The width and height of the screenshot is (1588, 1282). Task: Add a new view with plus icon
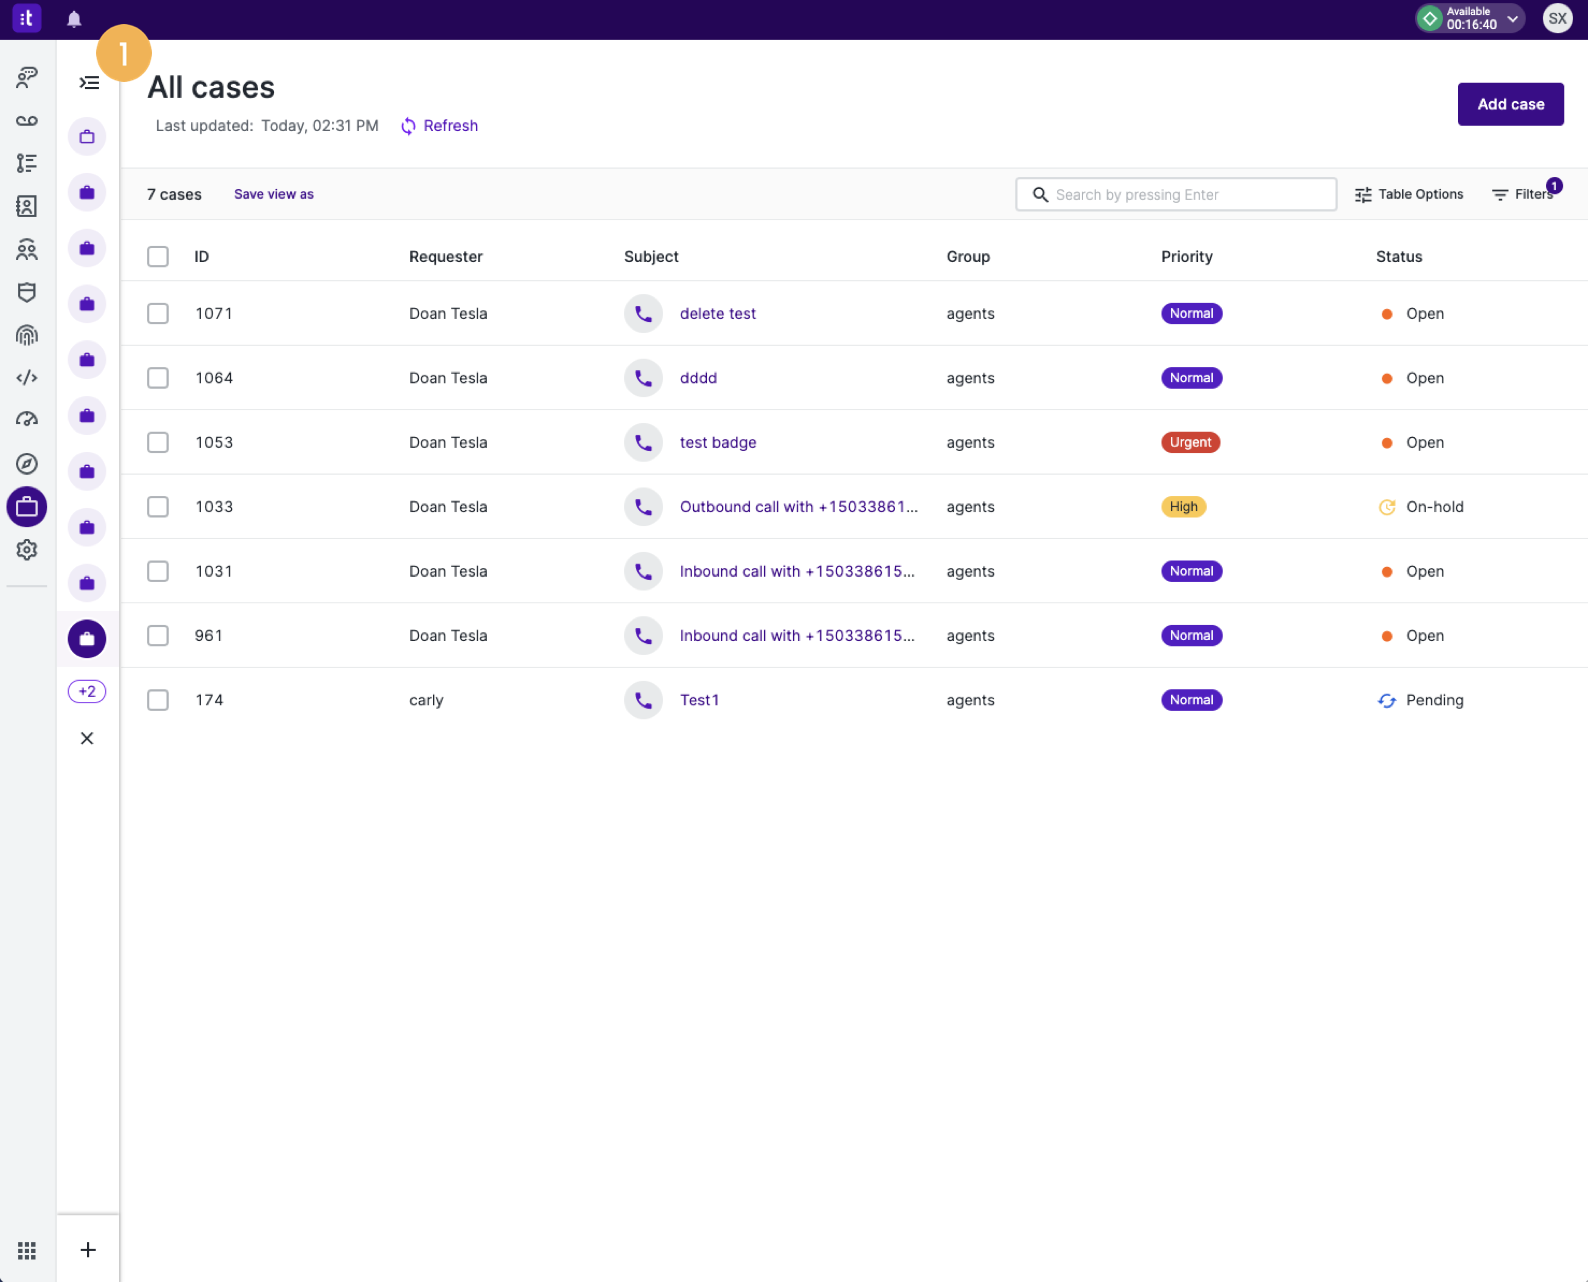click(x=88, y=1250)
